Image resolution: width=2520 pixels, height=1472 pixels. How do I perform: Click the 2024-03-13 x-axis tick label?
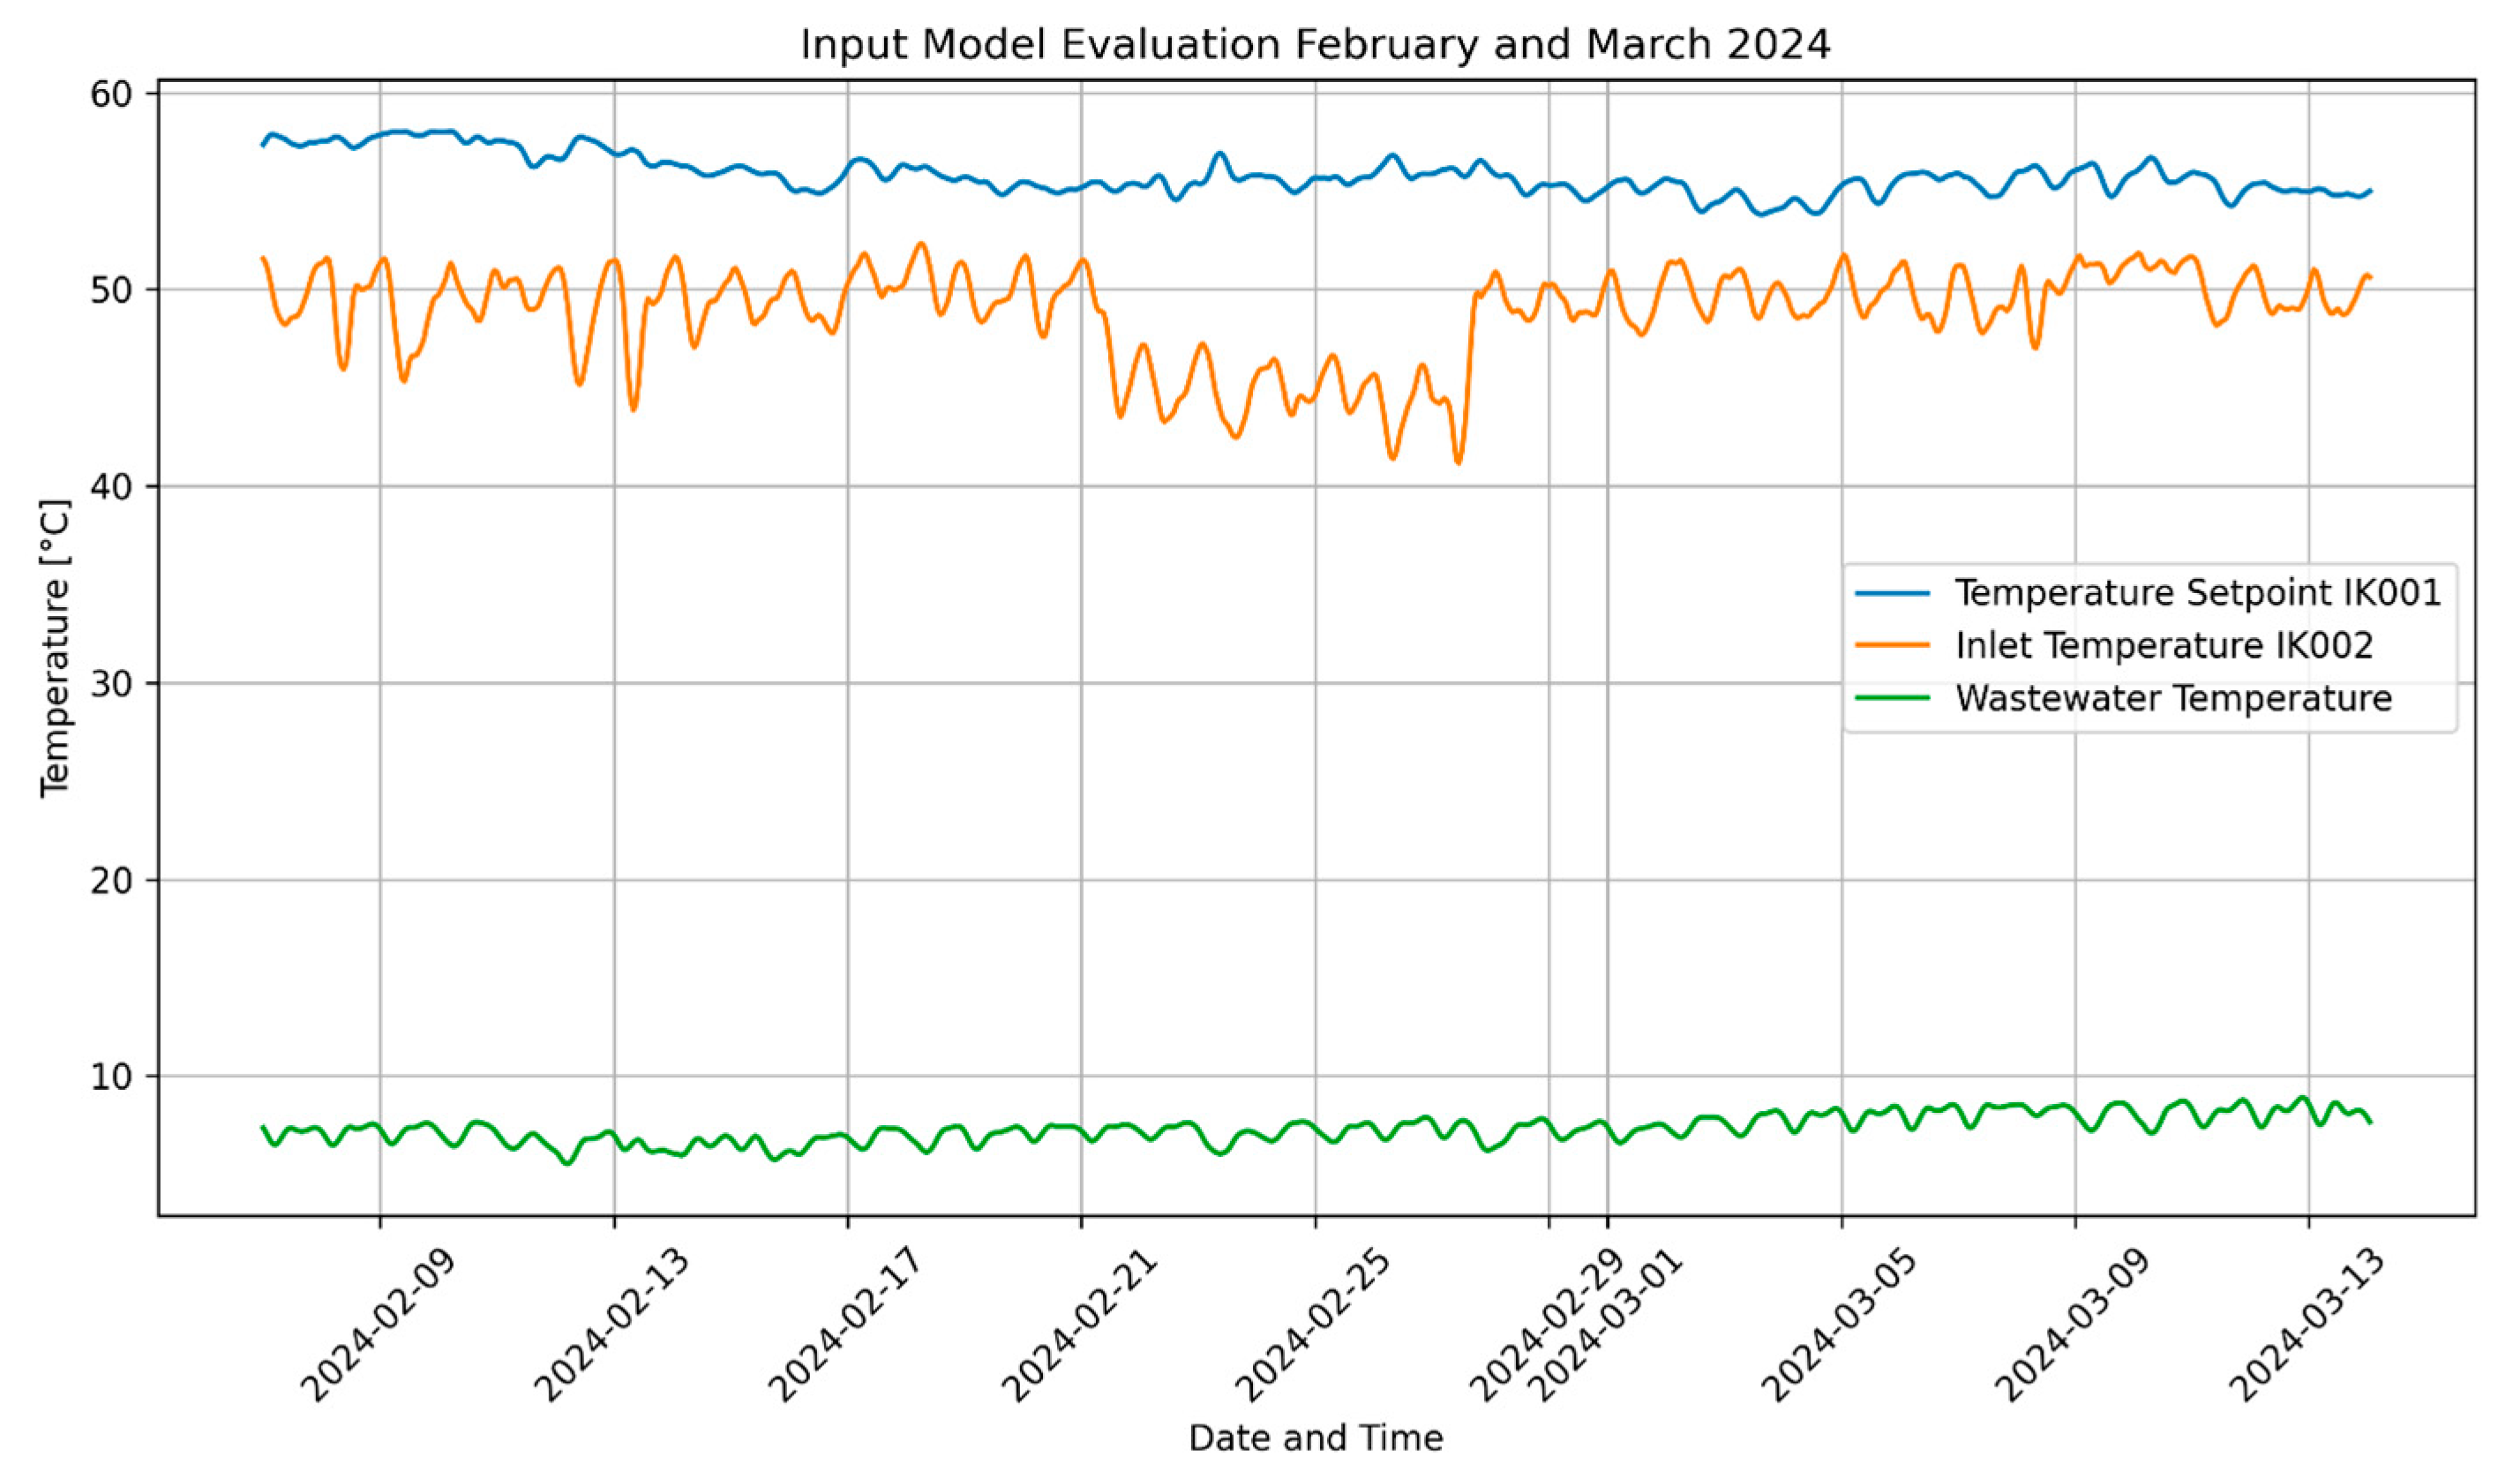coord(2308,1325)
